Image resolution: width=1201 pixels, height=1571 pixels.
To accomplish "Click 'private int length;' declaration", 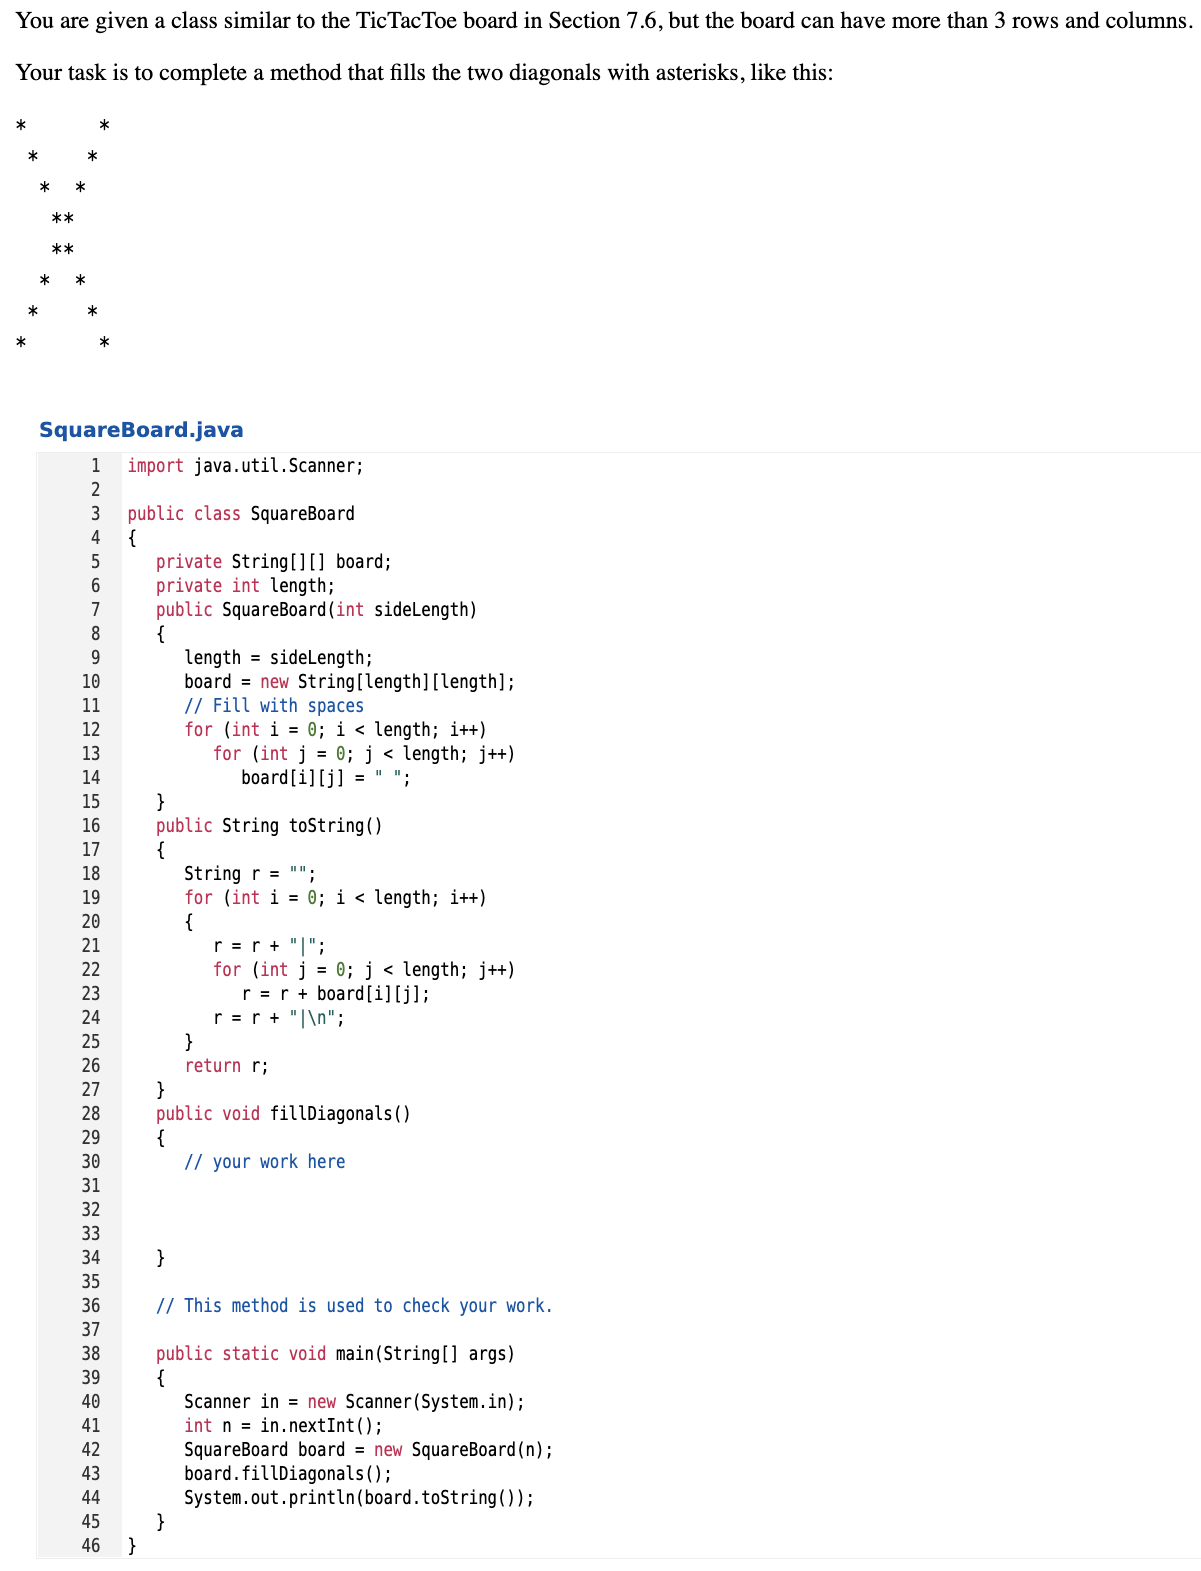I will [245, 586].
